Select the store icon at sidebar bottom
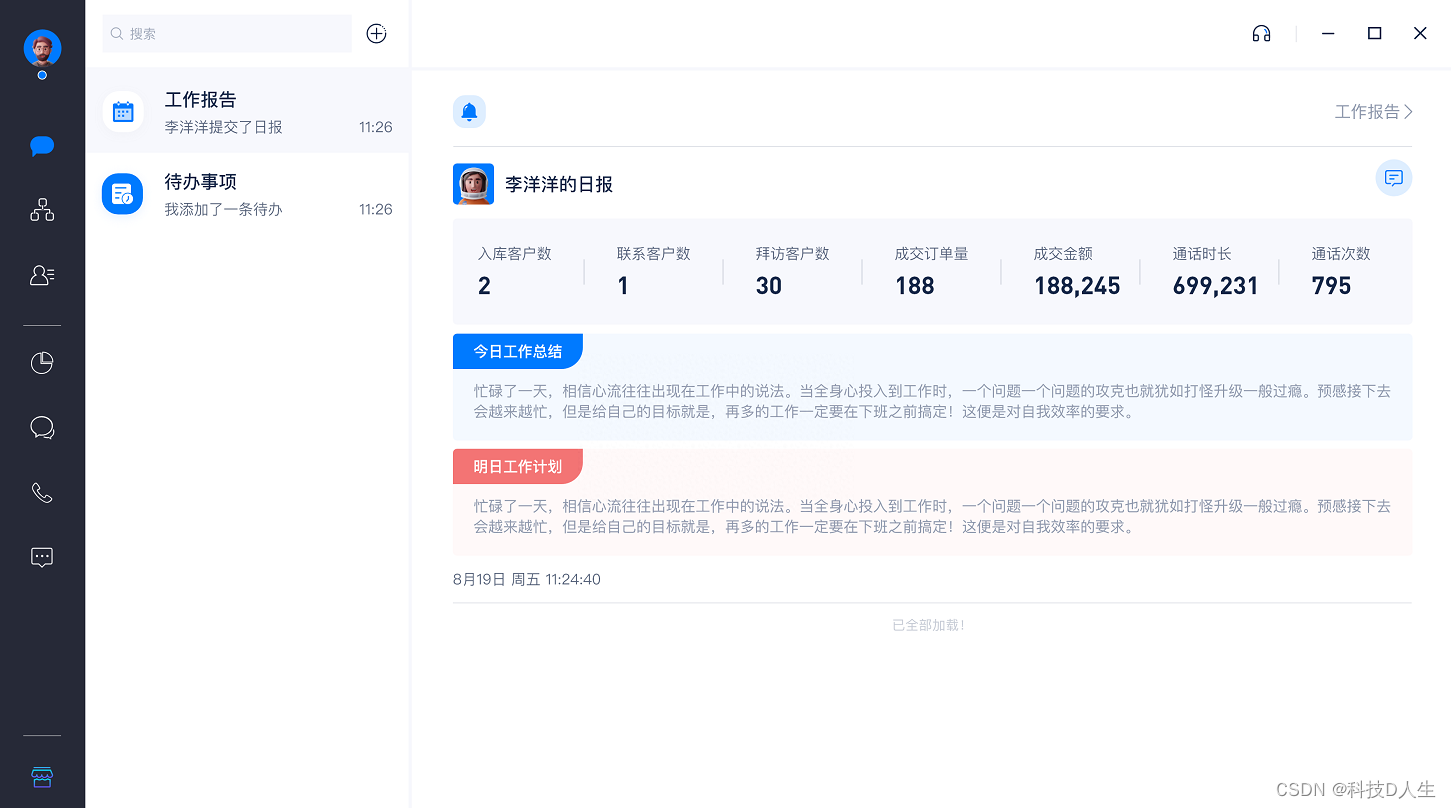Viewport: 1451px width, 808px height. (41, 777)
